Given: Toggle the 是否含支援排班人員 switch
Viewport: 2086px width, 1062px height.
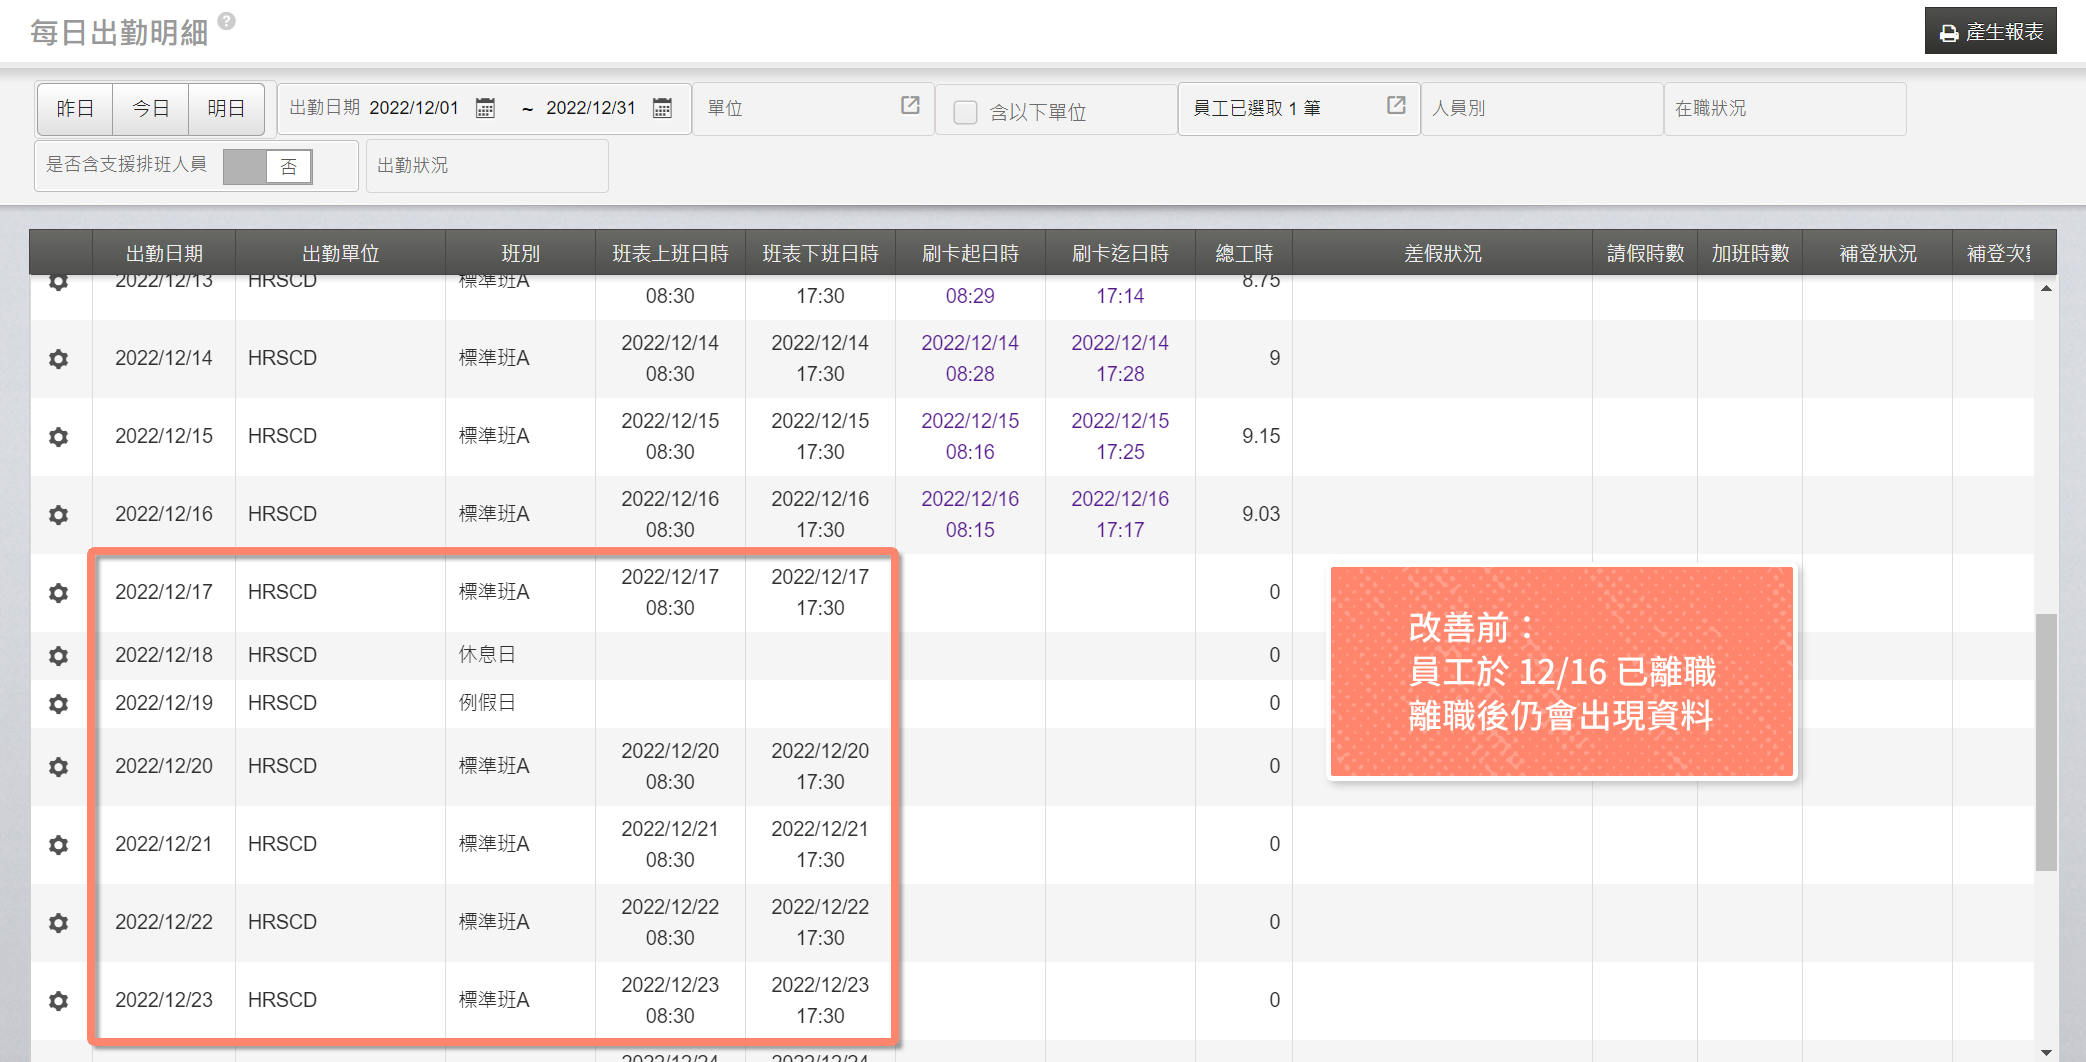Looking at the screenshot, I should click(x=268, y=166).
